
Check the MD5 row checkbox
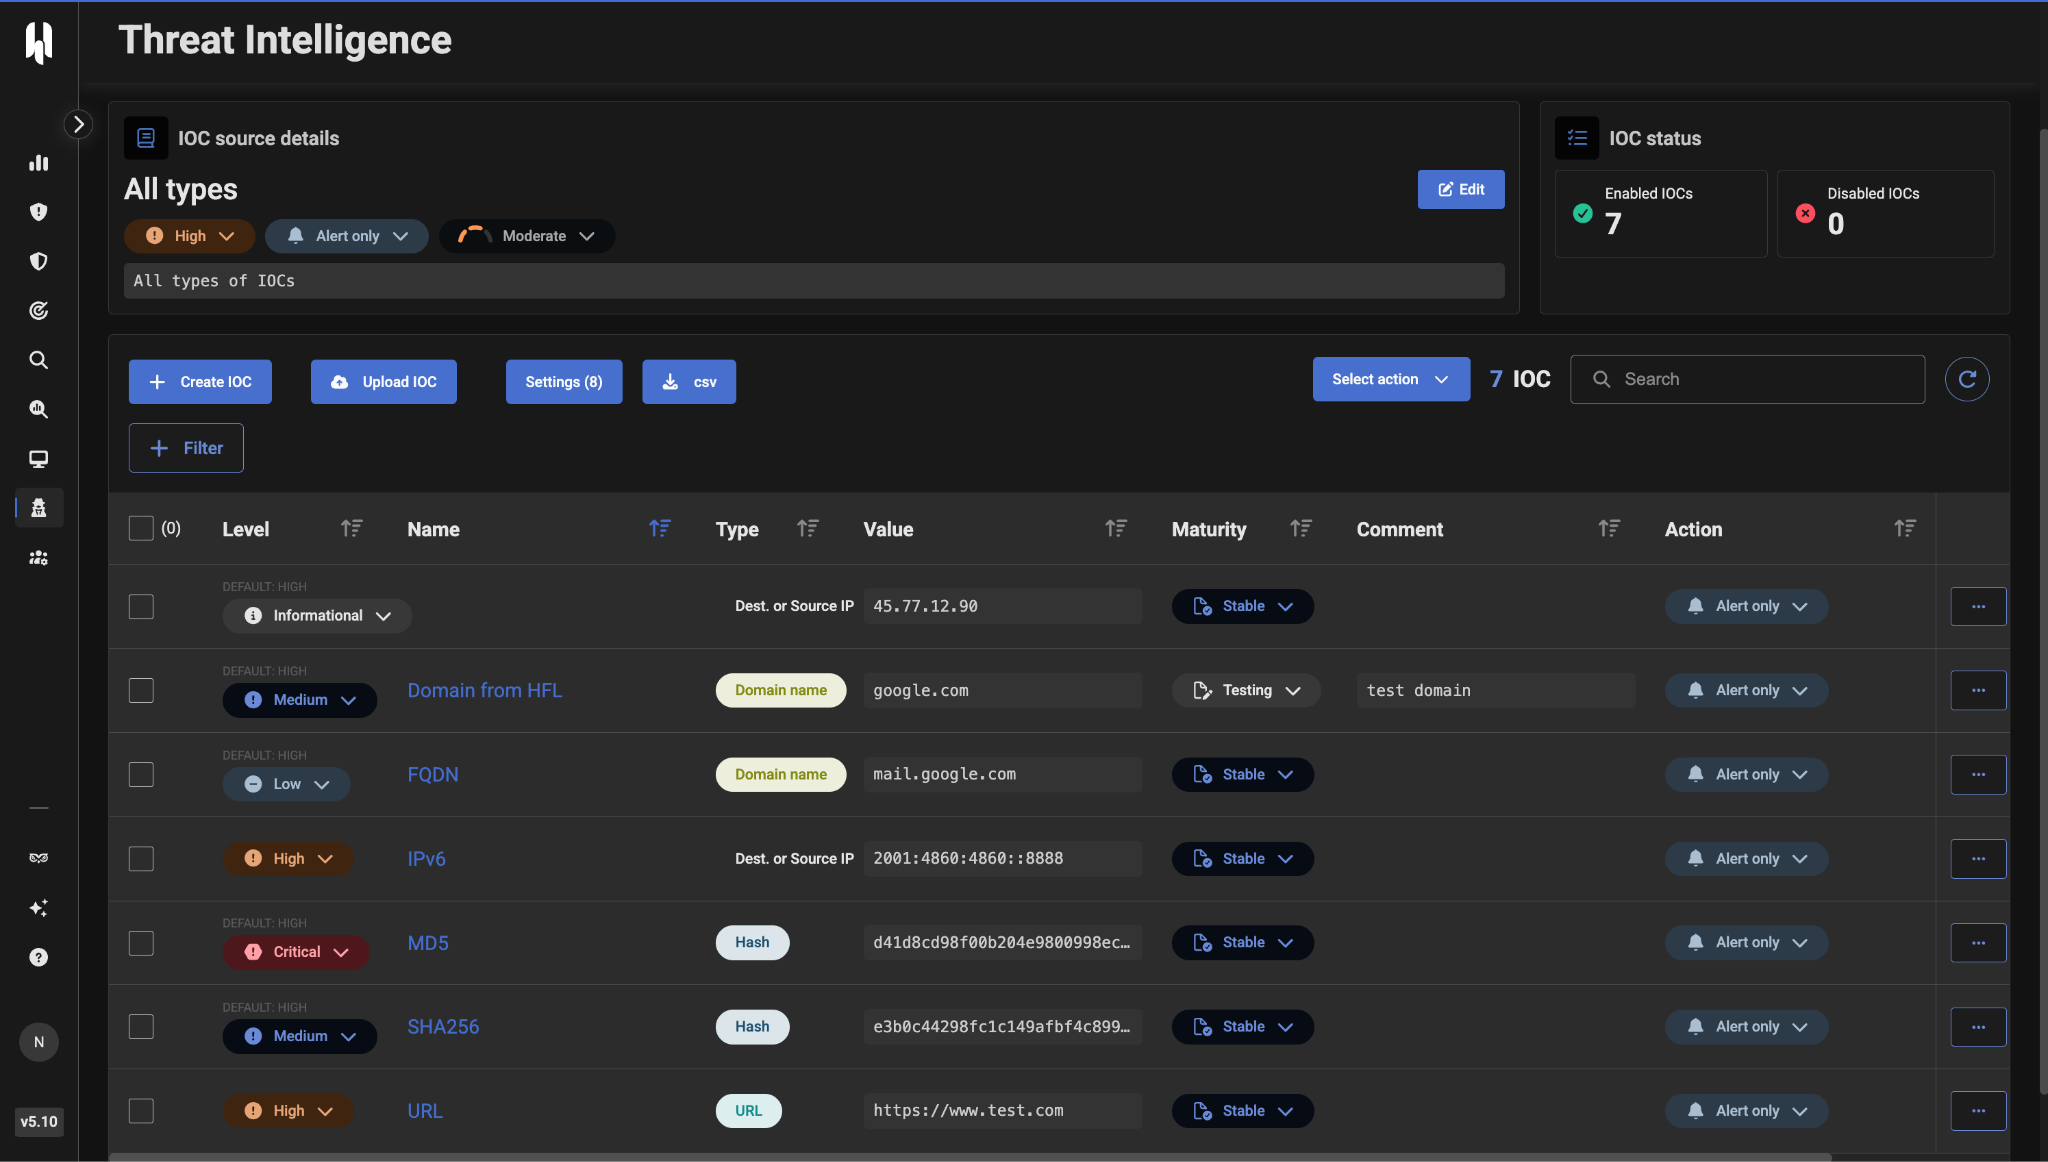(141, 943)
